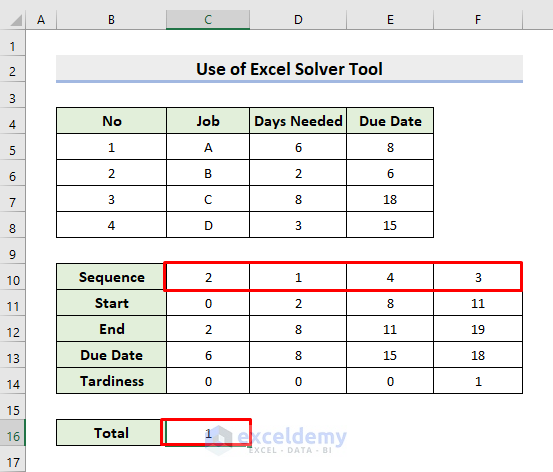Select Days Needed cell for job B
The width and height of the screenshot is (553, 472).
click(x=298, y=173)
